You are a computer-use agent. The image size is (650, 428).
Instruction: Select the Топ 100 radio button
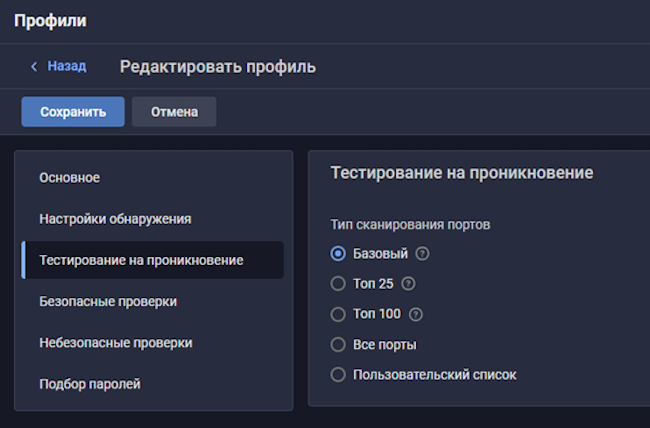pos(338,314)
